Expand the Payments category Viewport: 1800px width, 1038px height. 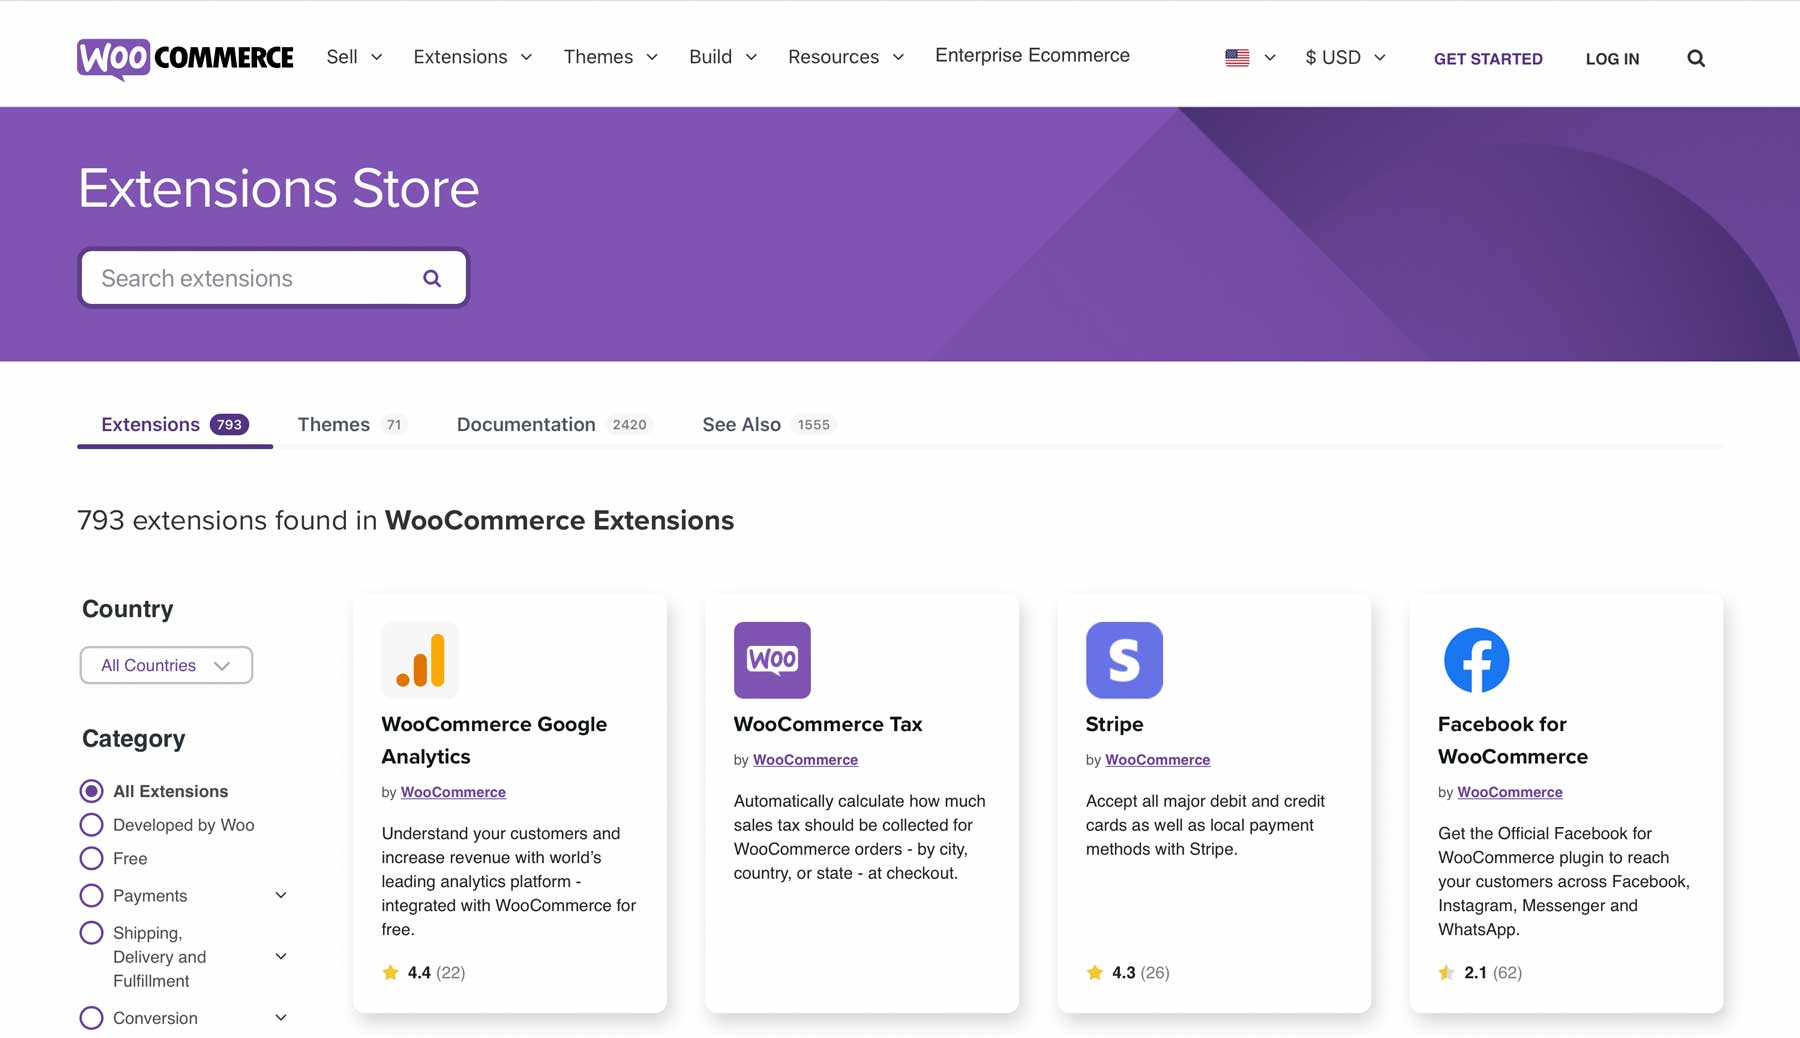pos(281,895)
